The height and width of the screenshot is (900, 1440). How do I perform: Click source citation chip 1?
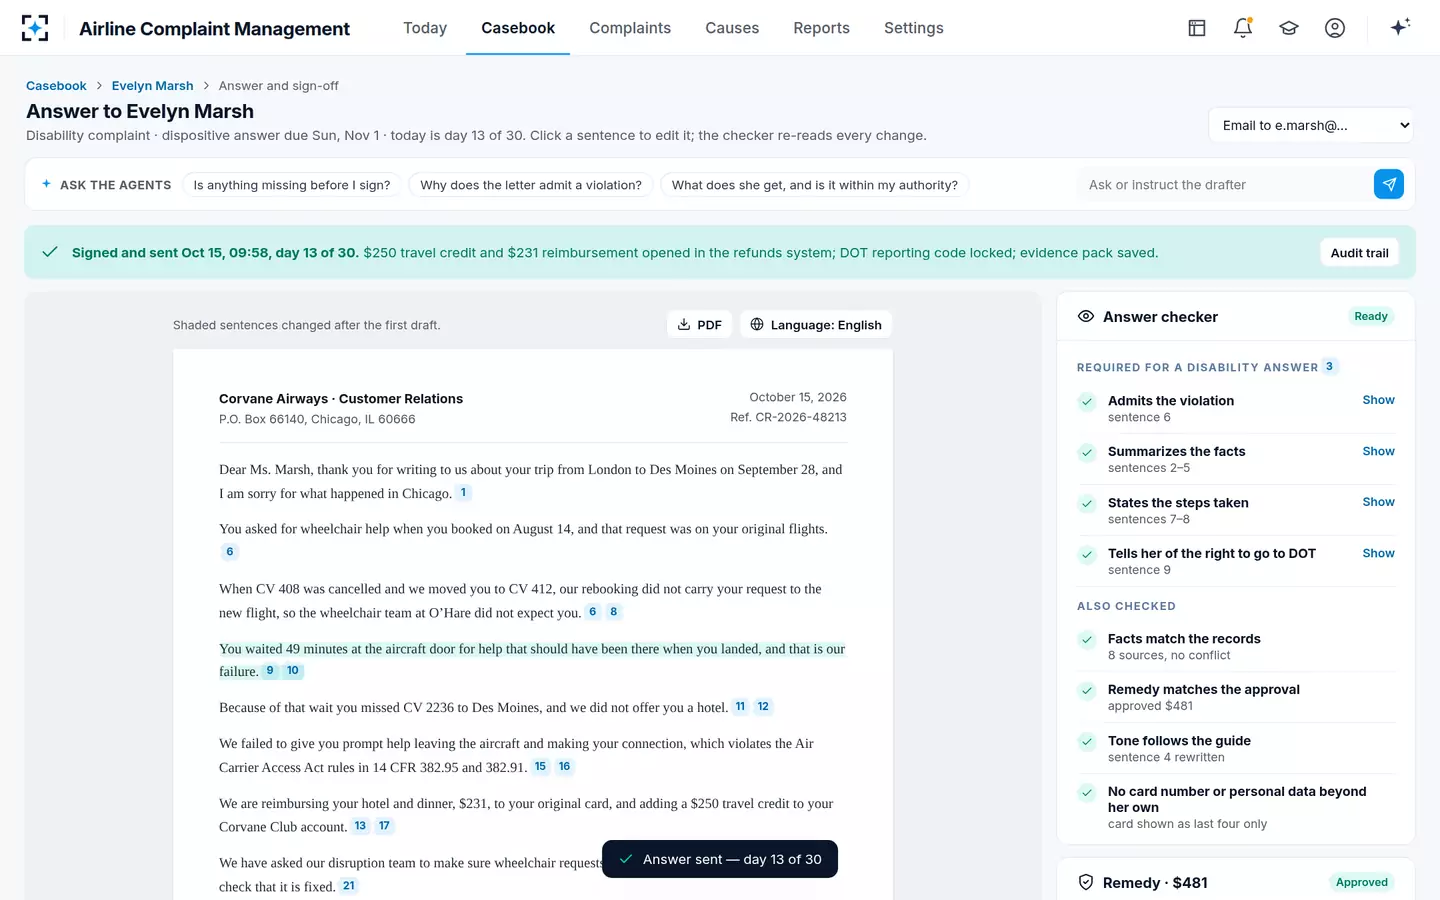[463, 493]
